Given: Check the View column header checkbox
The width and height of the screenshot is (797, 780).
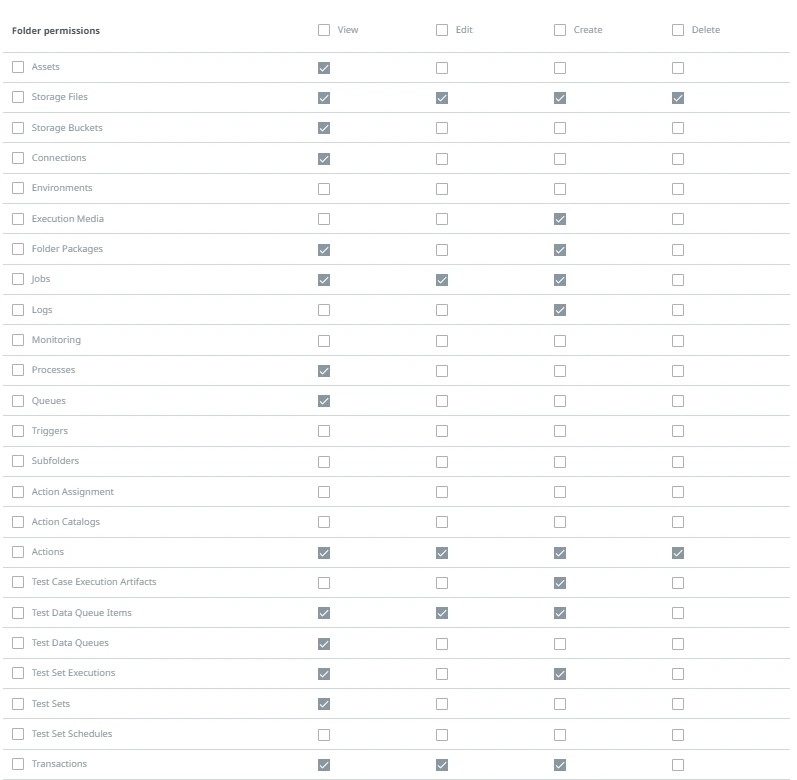Looking at the screenshot, I should [x=324, y=30].
